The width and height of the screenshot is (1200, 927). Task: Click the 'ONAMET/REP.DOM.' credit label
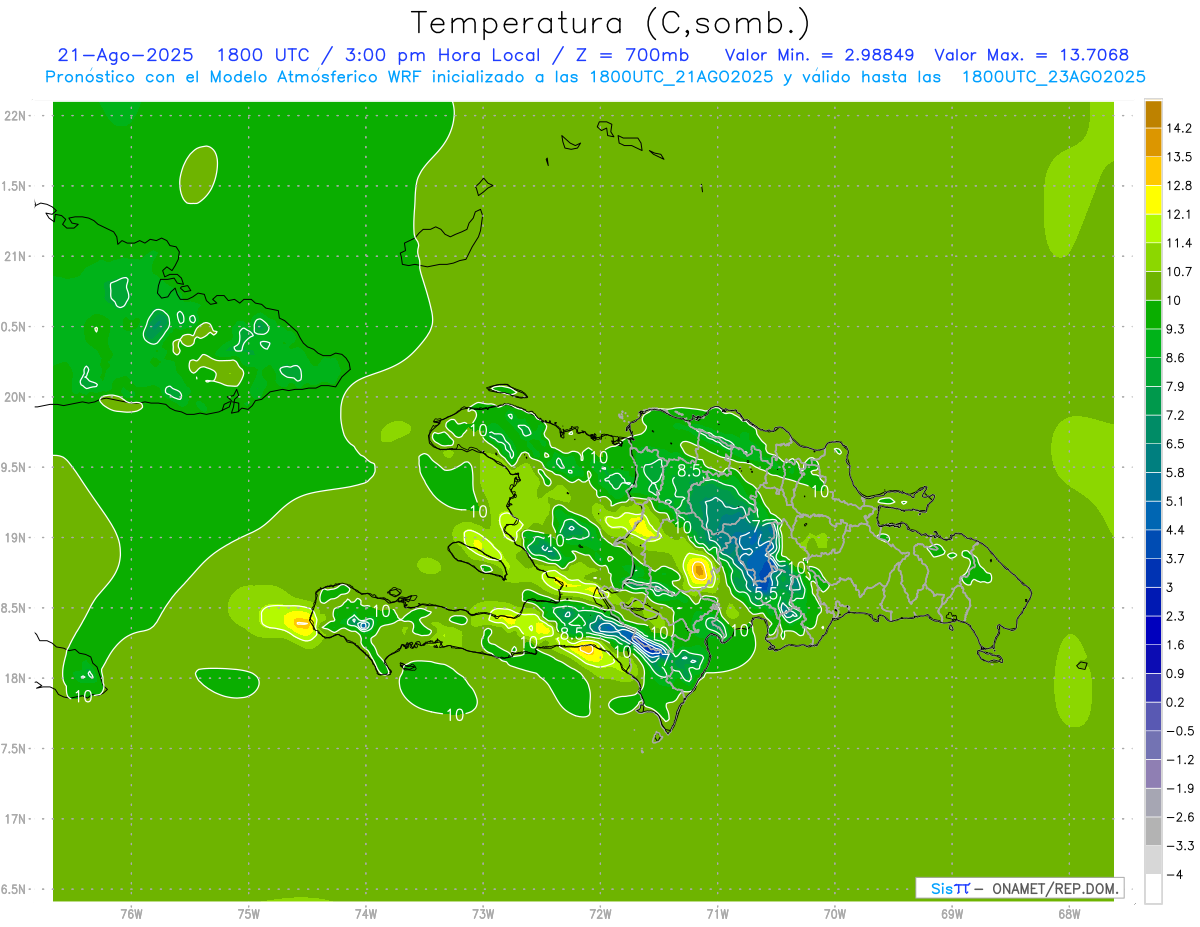point(1055,888)
